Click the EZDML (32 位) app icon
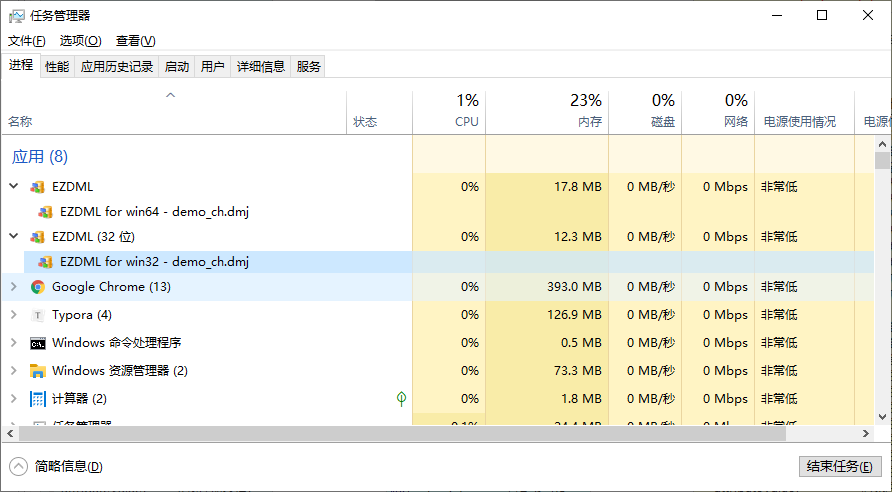 tap(38, 237)
